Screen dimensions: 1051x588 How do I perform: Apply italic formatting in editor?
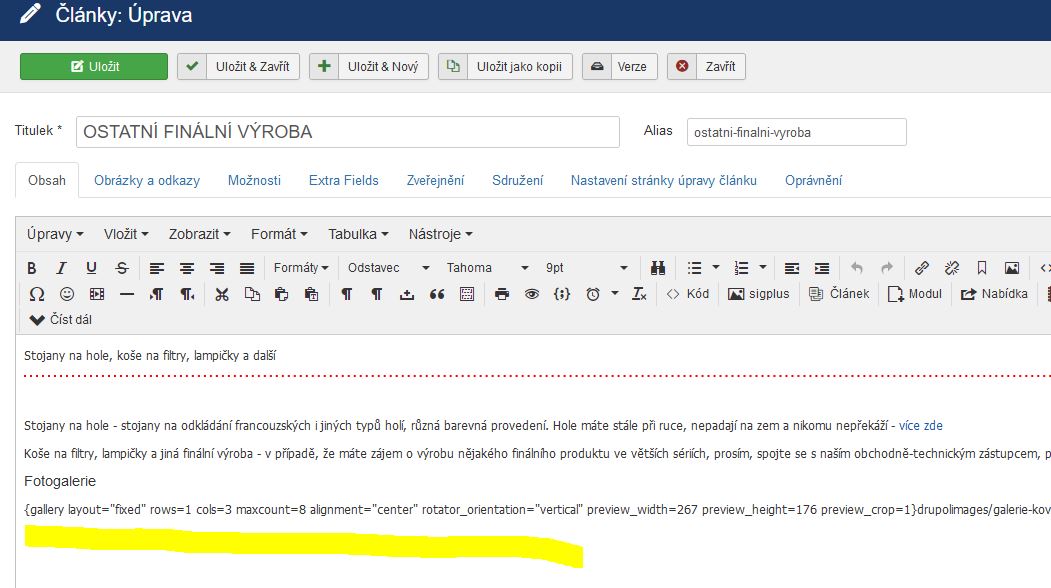pyautogui.click(x=61, y=268)
